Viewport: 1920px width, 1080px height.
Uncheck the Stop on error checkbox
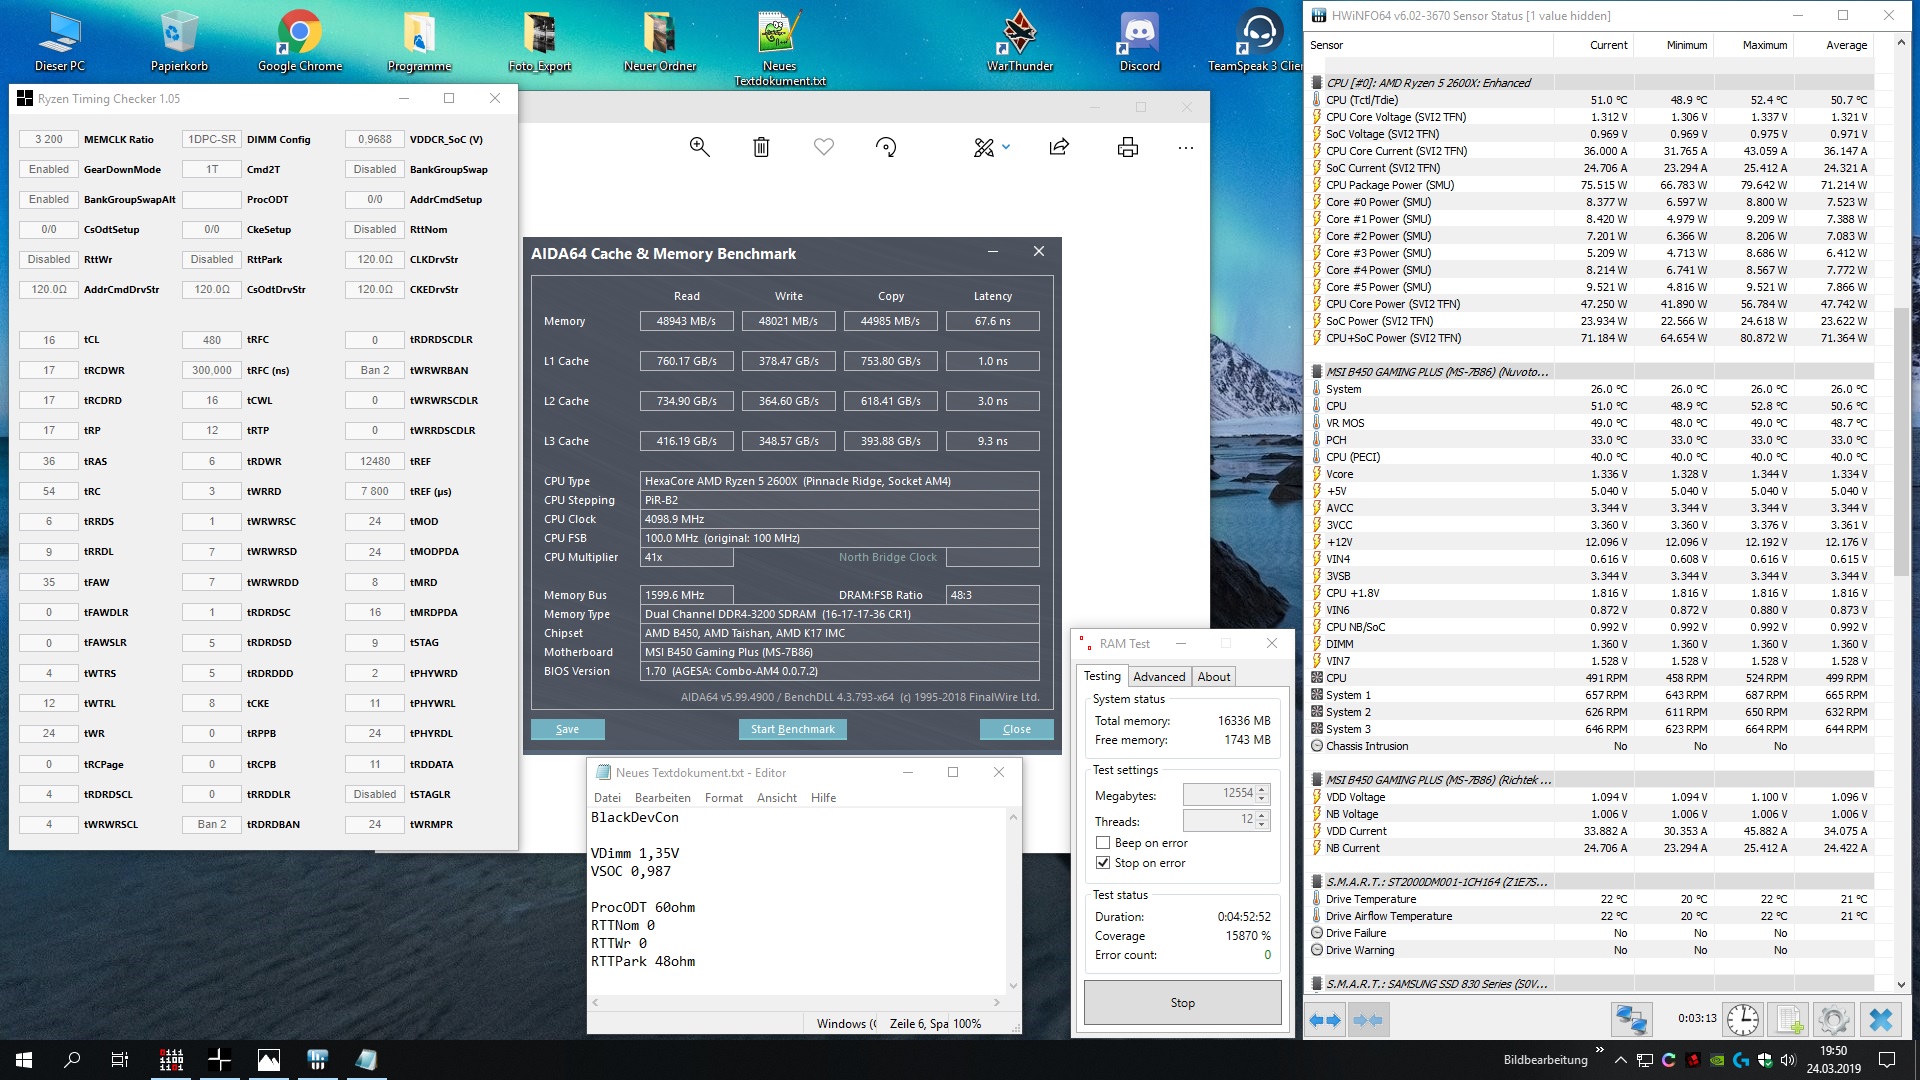point(1103,863)
